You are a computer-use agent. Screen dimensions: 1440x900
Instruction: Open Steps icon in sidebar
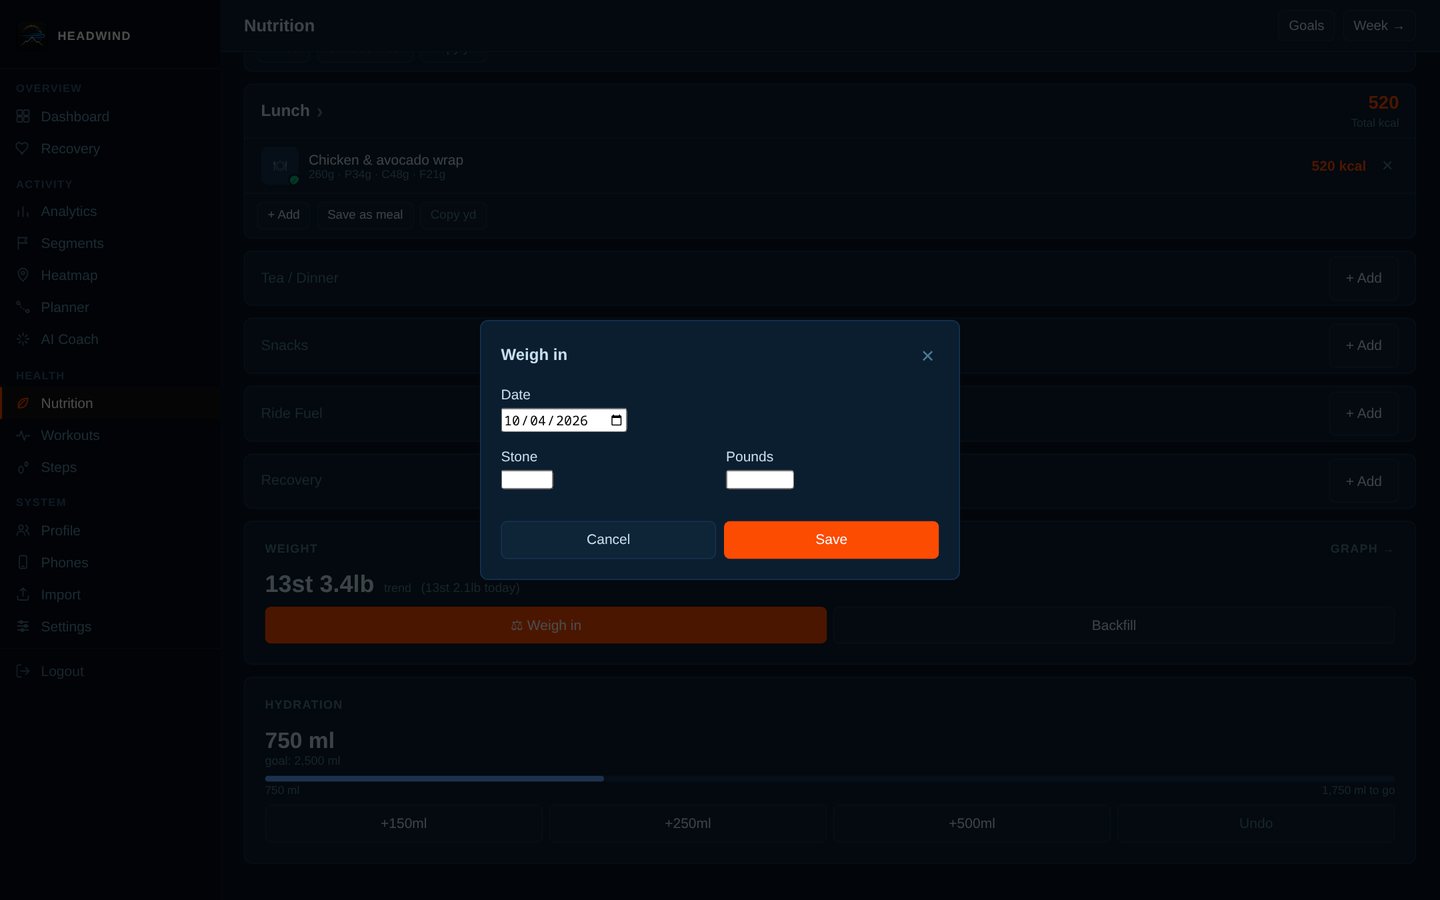click(23, 467)
